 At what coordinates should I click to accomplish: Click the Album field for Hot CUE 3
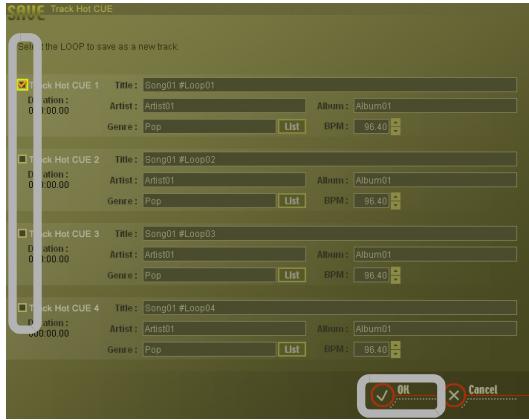coord(435,254)
